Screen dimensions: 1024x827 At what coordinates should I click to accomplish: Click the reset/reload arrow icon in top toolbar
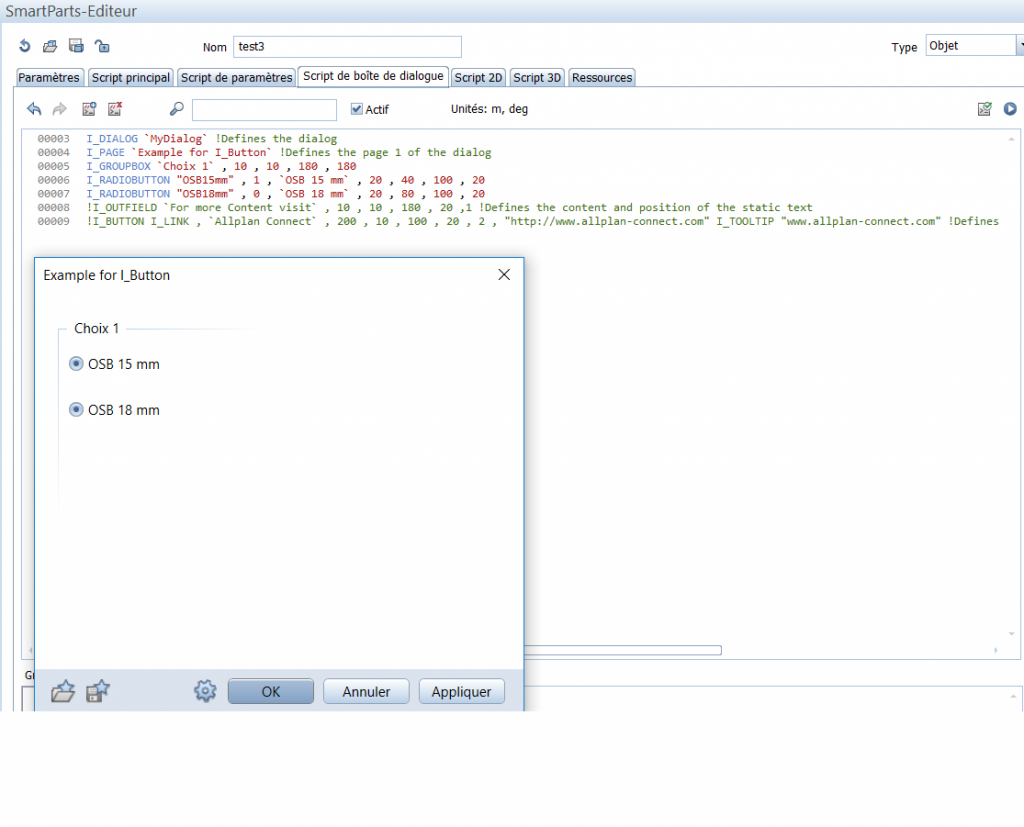pos(25,46)
